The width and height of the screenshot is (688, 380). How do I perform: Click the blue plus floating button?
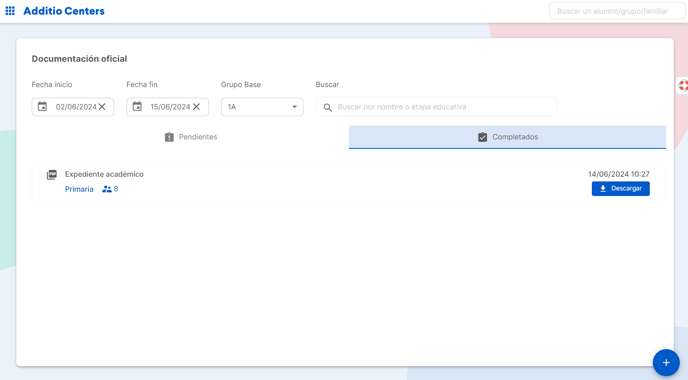click(666, 362)
